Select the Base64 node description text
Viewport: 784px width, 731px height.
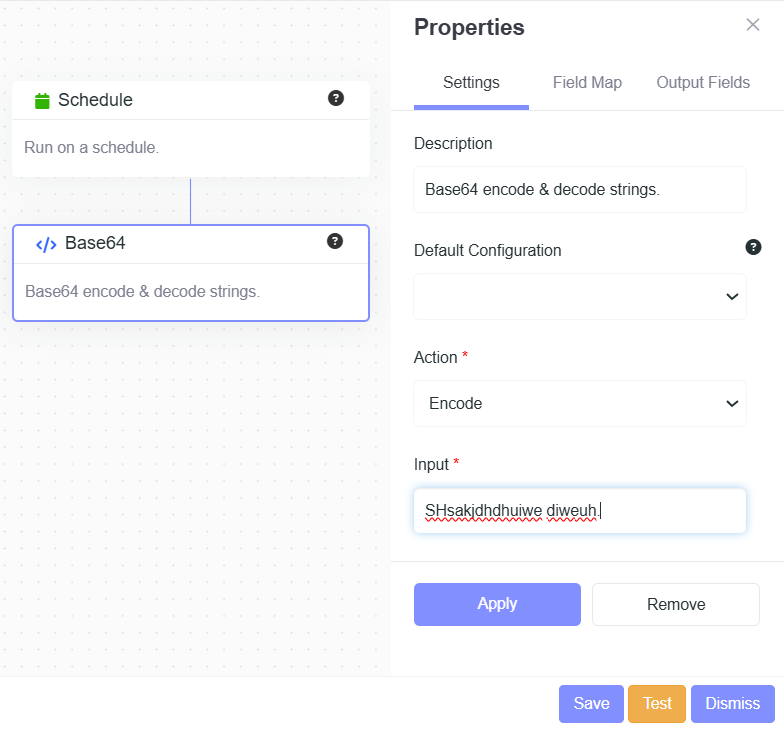coord(142,292)
